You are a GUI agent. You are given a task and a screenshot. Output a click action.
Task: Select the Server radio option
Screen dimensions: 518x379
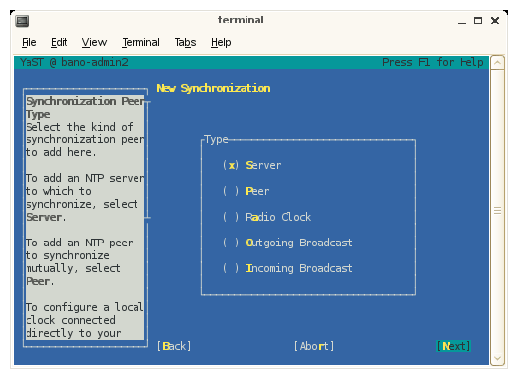coord(252,165)
